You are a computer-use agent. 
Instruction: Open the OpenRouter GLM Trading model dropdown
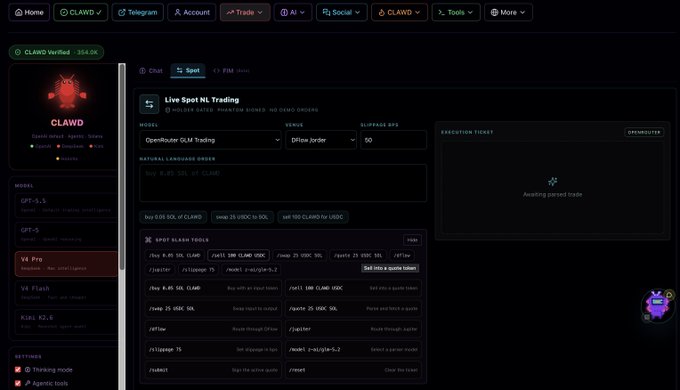click(x=210, y=140)
